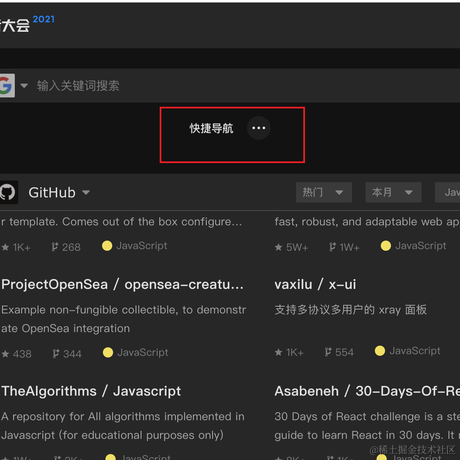Image resolution: width=460 pixels, height=460 pixels.
Task: Click the "A repository for All algorithms" description
Action: point(123,426)
